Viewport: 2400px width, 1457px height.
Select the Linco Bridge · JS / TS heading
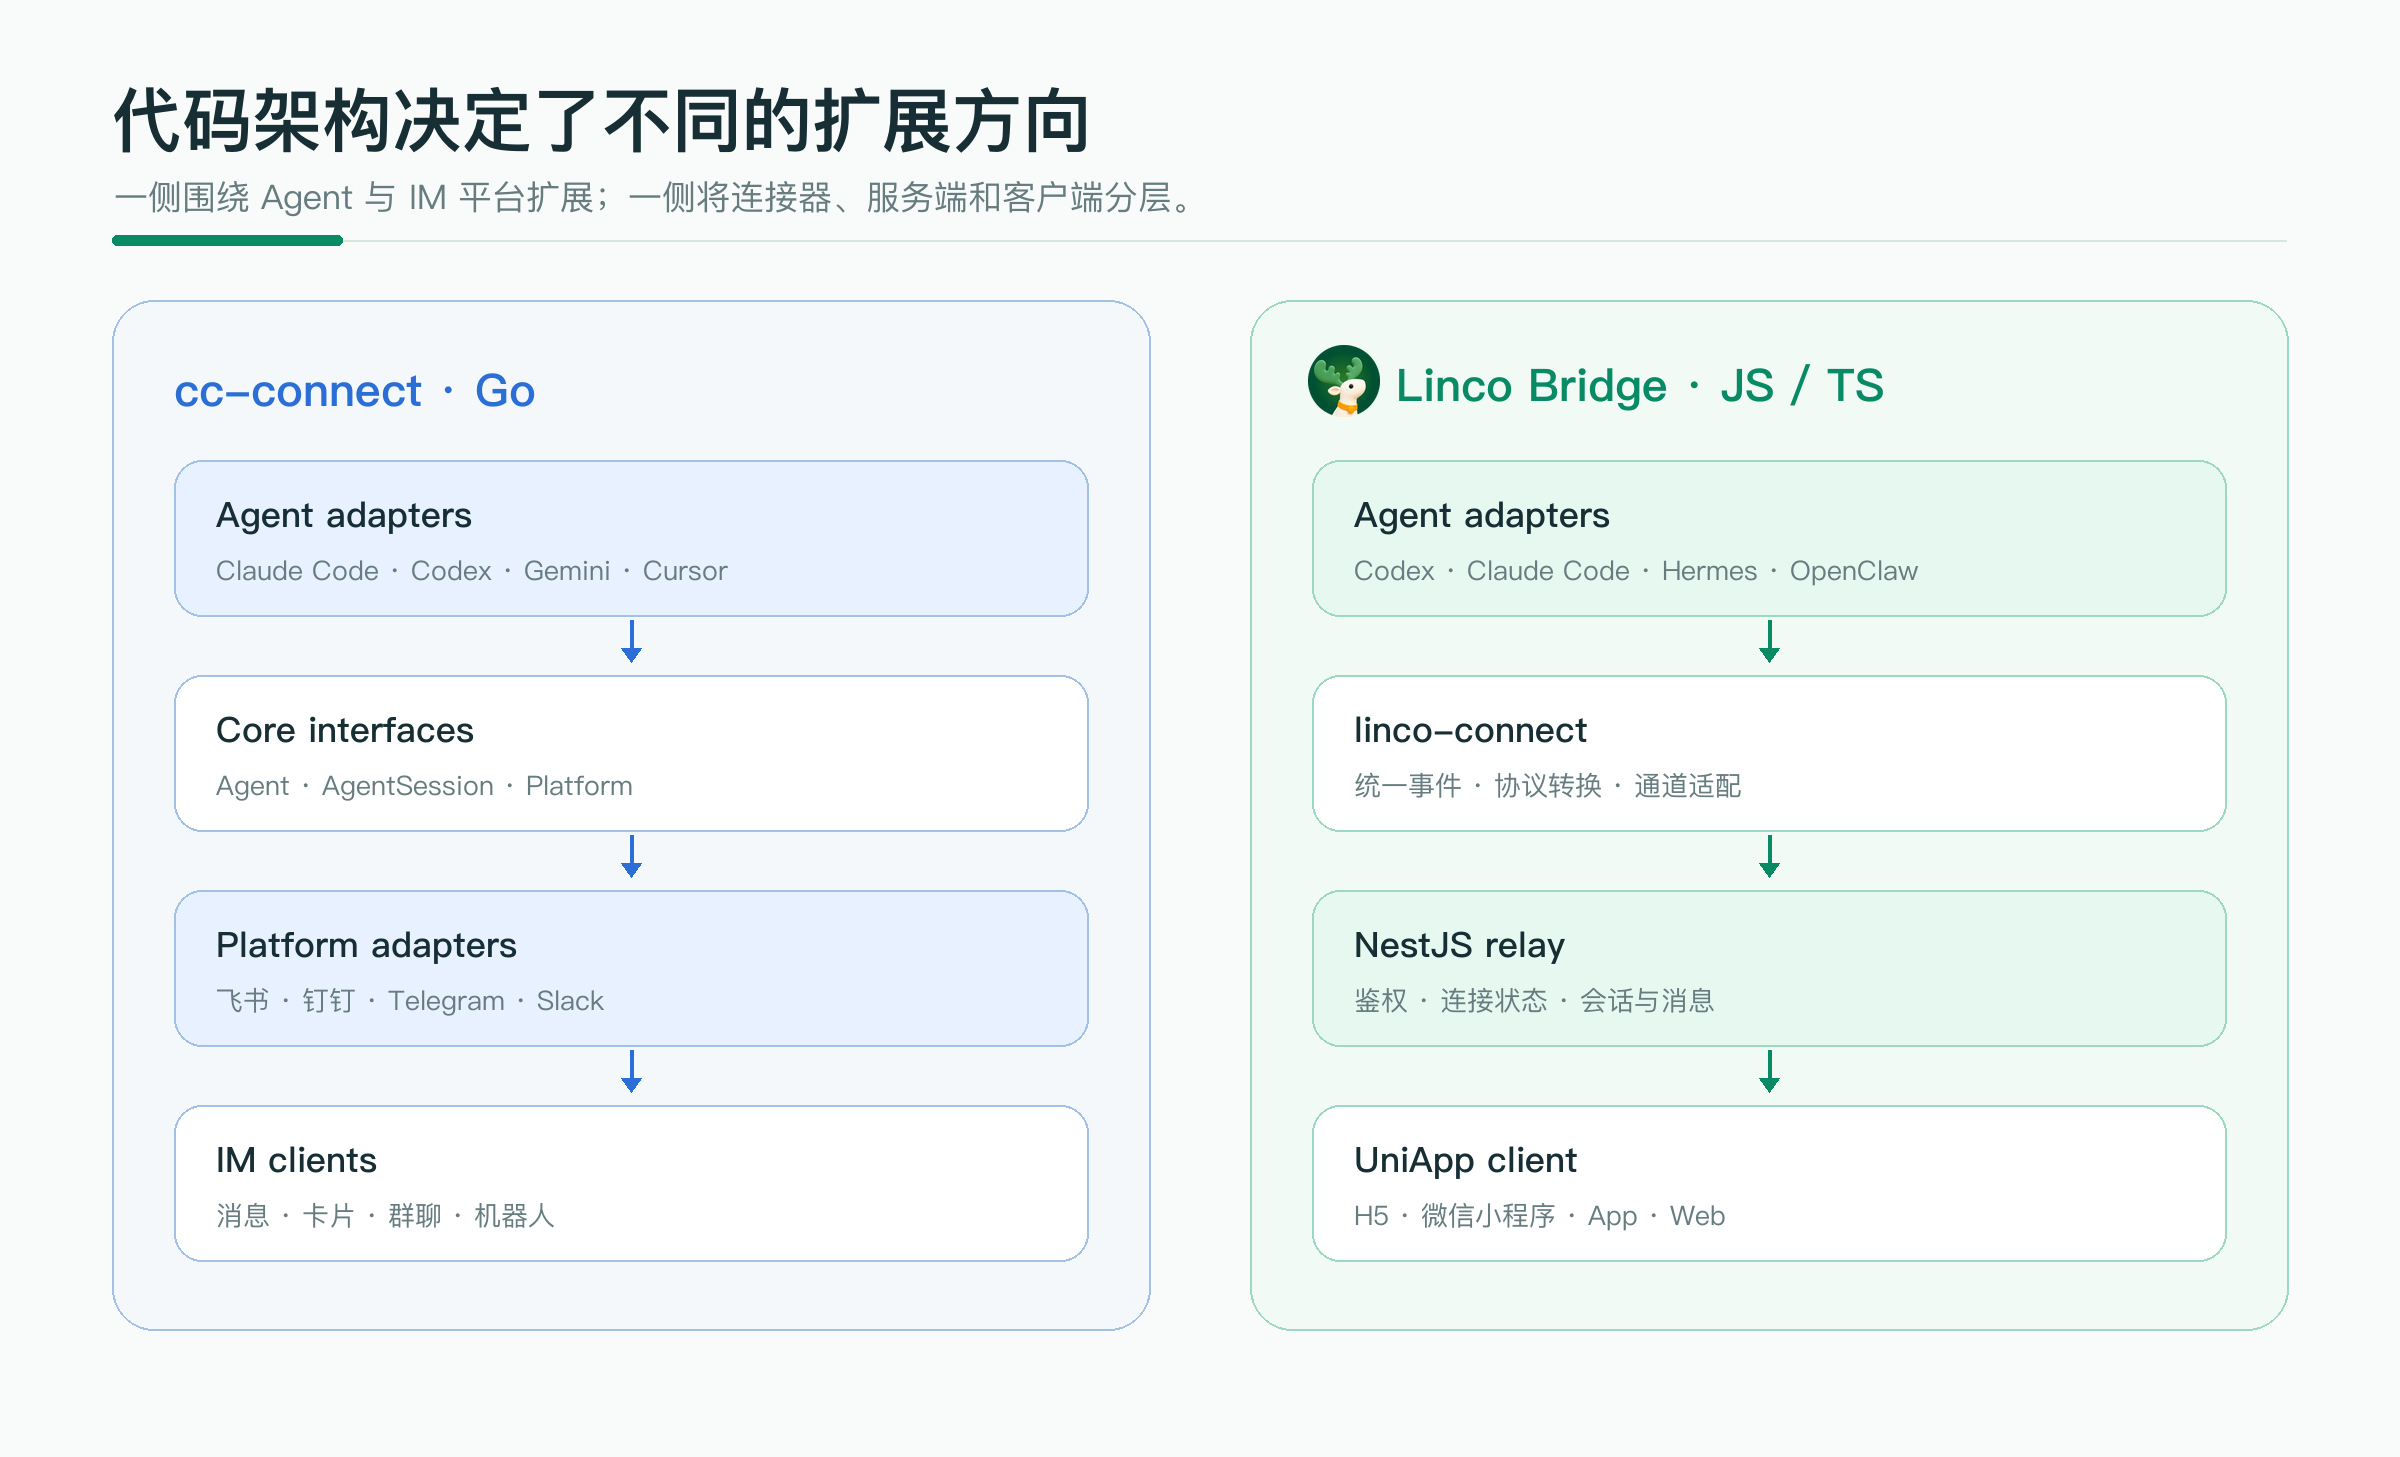click(1639, 386)
